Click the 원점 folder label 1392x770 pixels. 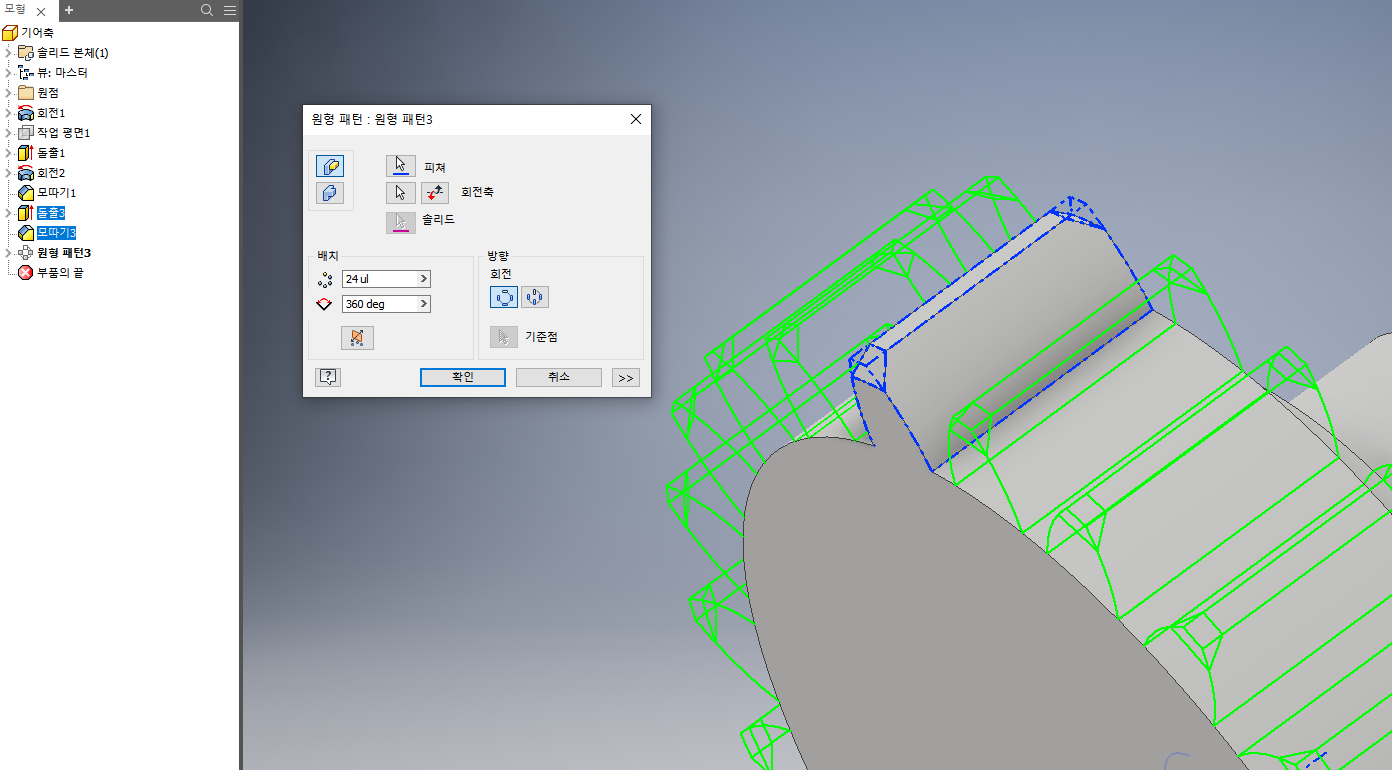coord(48,93)
